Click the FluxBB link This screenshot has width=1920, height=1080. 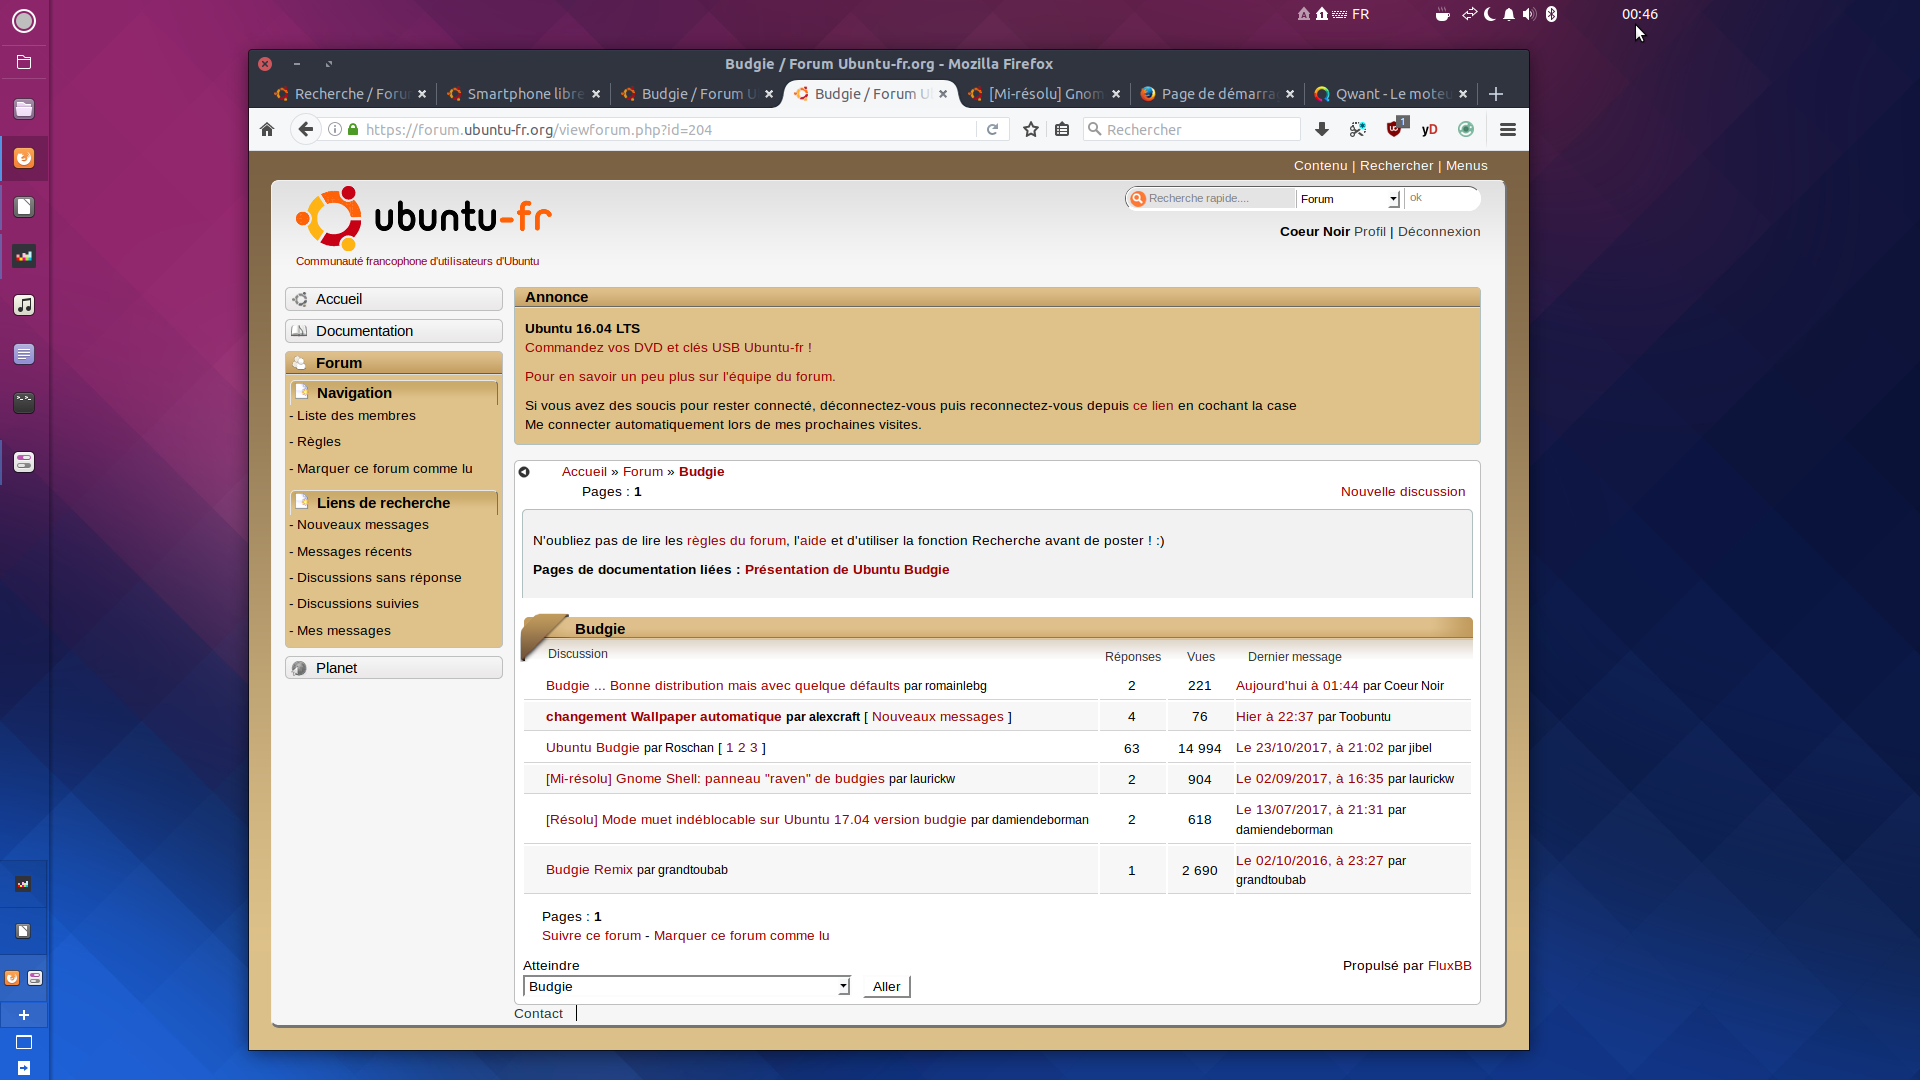tap(1450, 966)
